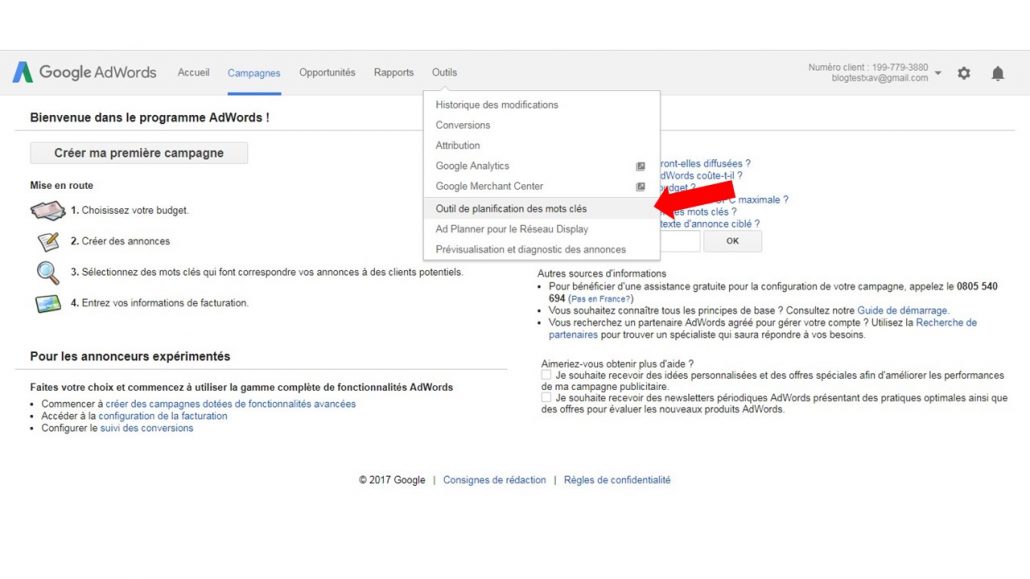Click Entrez vos informations de facturation text
1030x579 pixels.
pyautogui.click(x=165, y=303)
